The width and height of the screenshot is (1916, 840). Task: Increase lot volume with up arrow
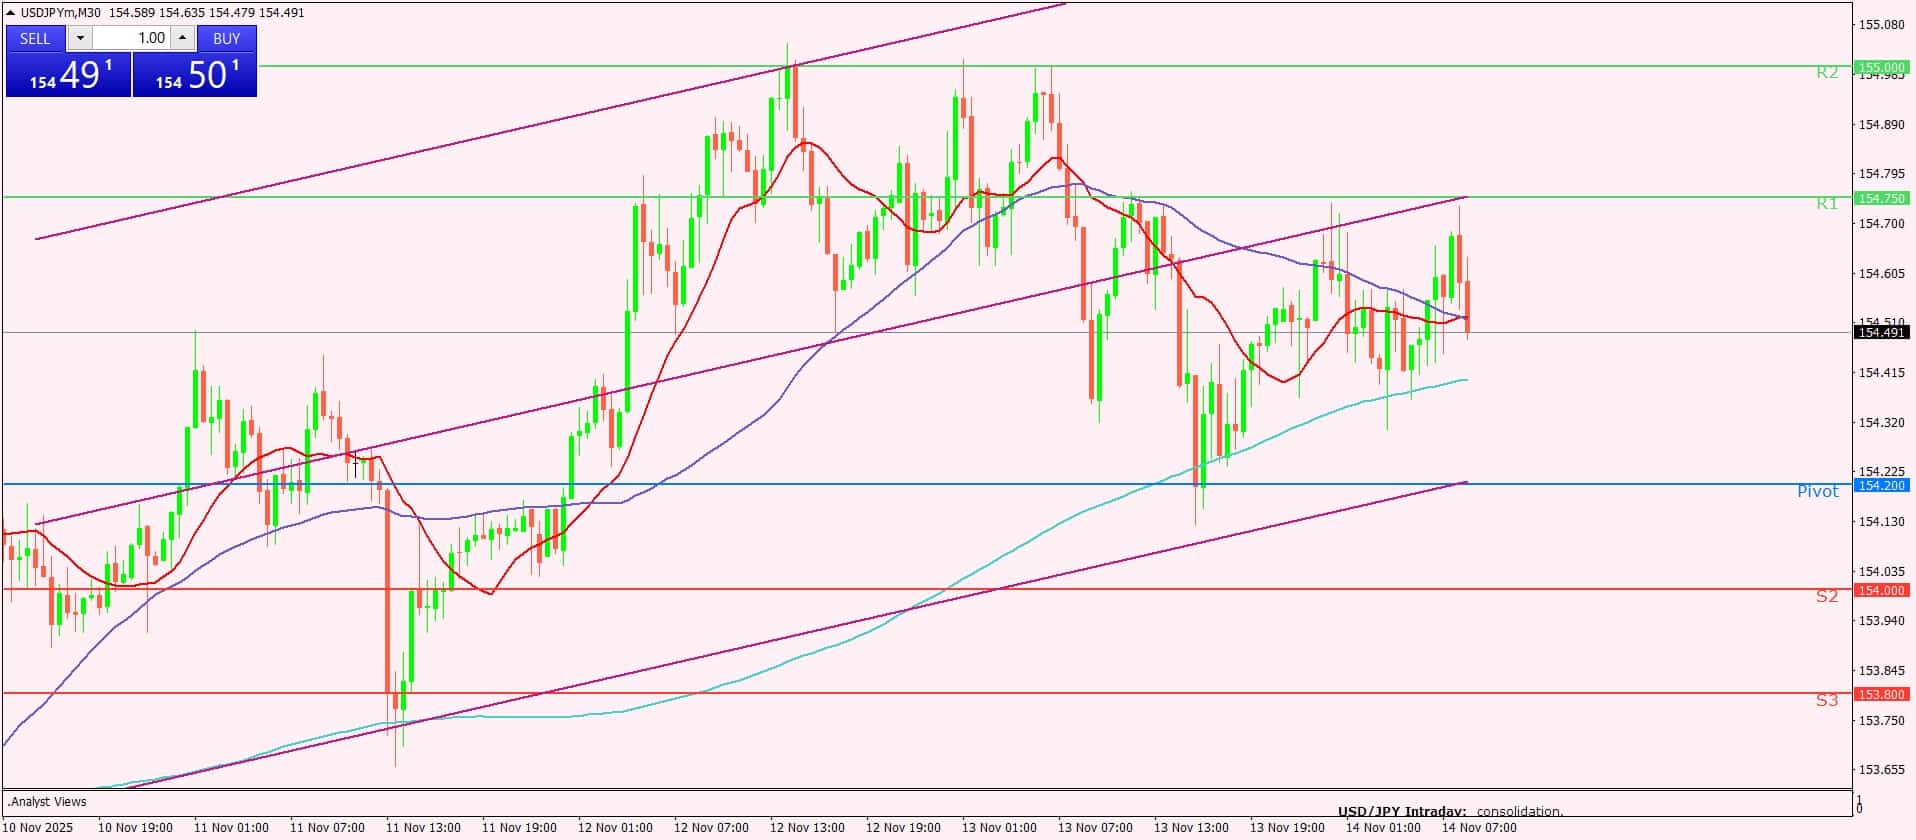pyautogui.click(x=182, y=38)
